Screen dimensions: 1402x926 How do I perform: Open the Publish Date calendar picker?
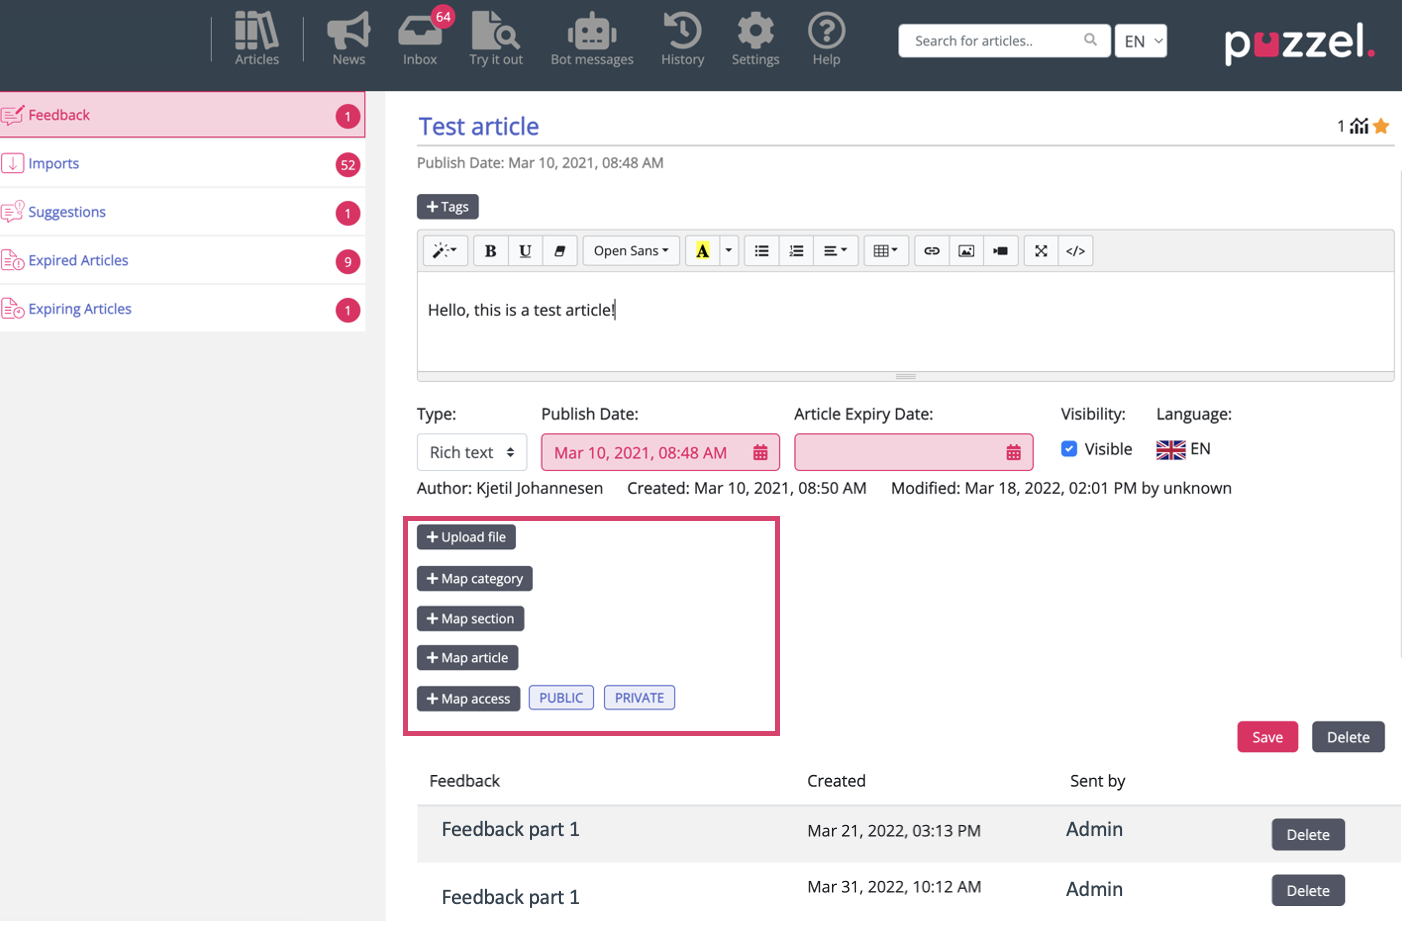tap(760, 453)
